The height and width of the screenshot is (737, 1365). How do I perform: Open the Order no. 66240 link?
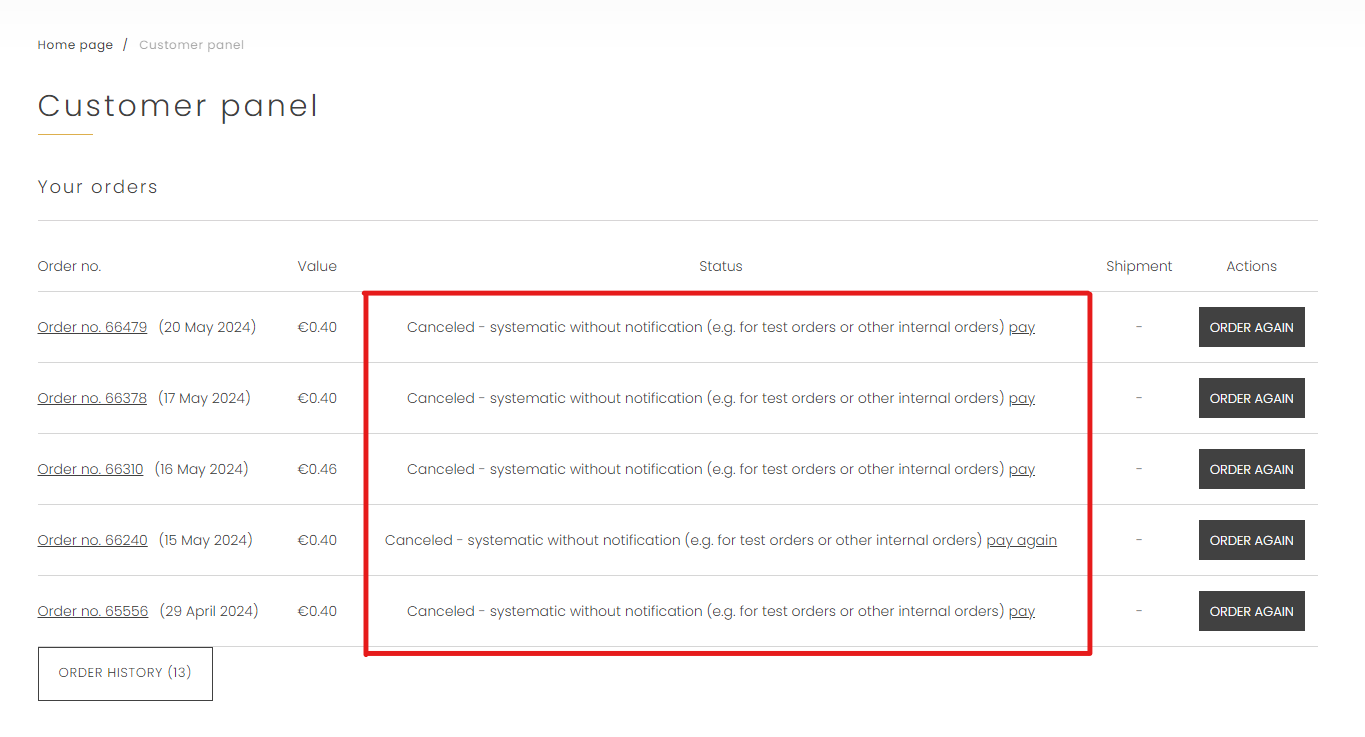coord(92,540)
